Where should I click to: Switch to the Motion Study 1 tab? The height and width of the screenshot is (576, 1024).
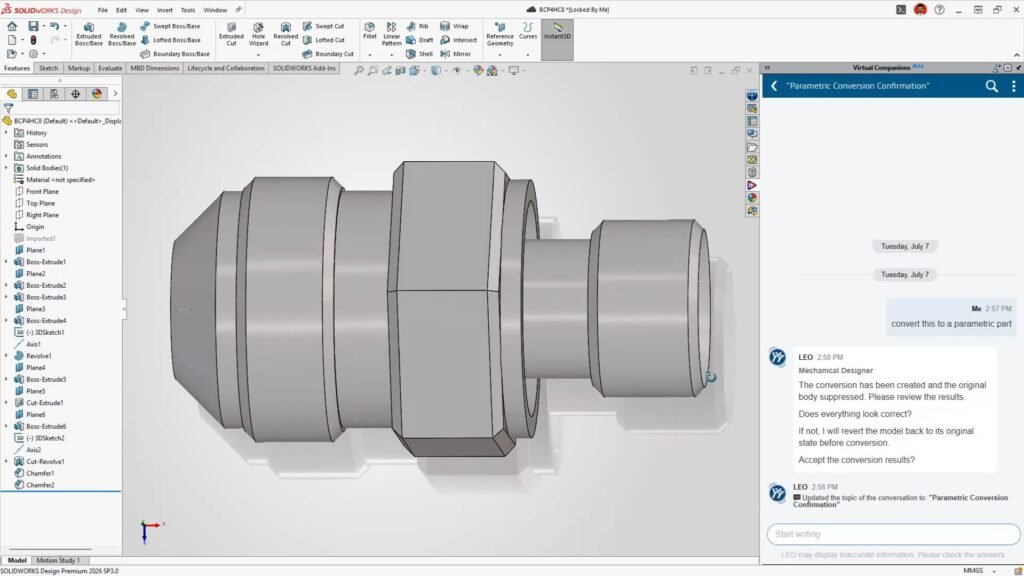pyautogui.click(x=57, y=560)
